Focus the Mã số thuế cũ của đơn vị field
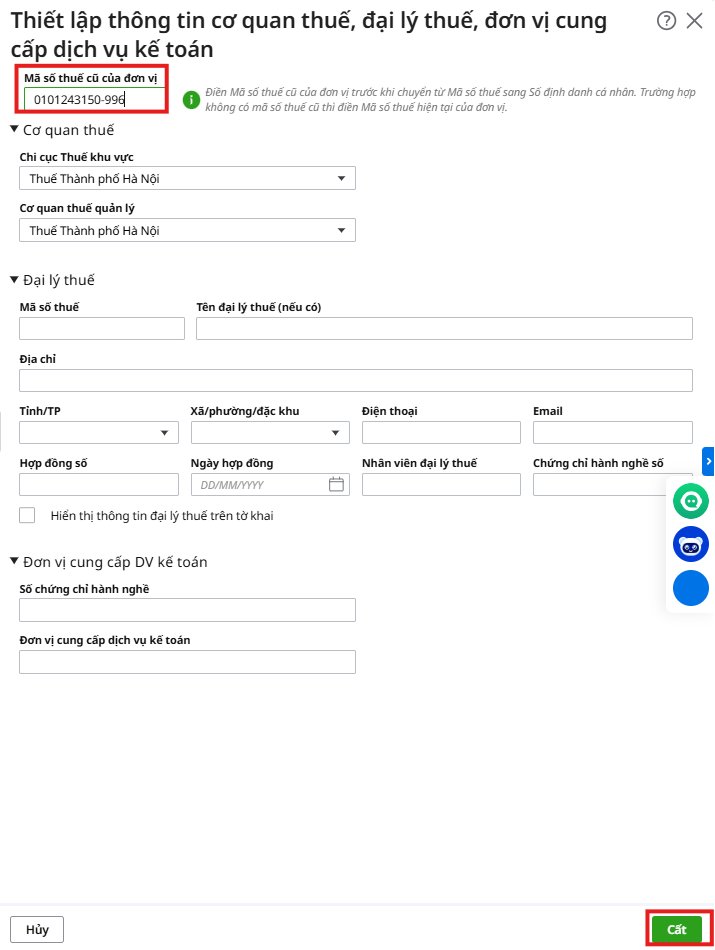 pos(95,99)
